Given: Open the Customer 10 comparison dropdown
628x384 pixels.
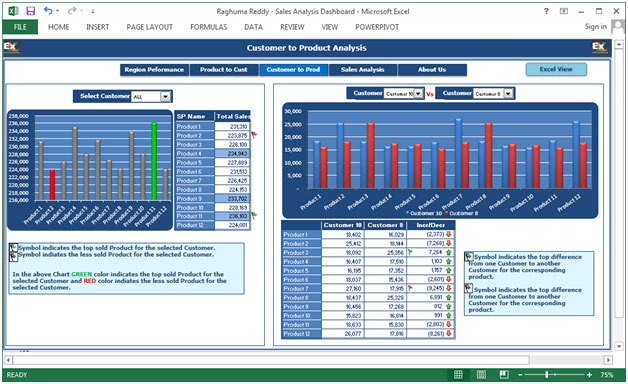Looking at the screenshot, I should pyautogui.click(x=418, y=94).
